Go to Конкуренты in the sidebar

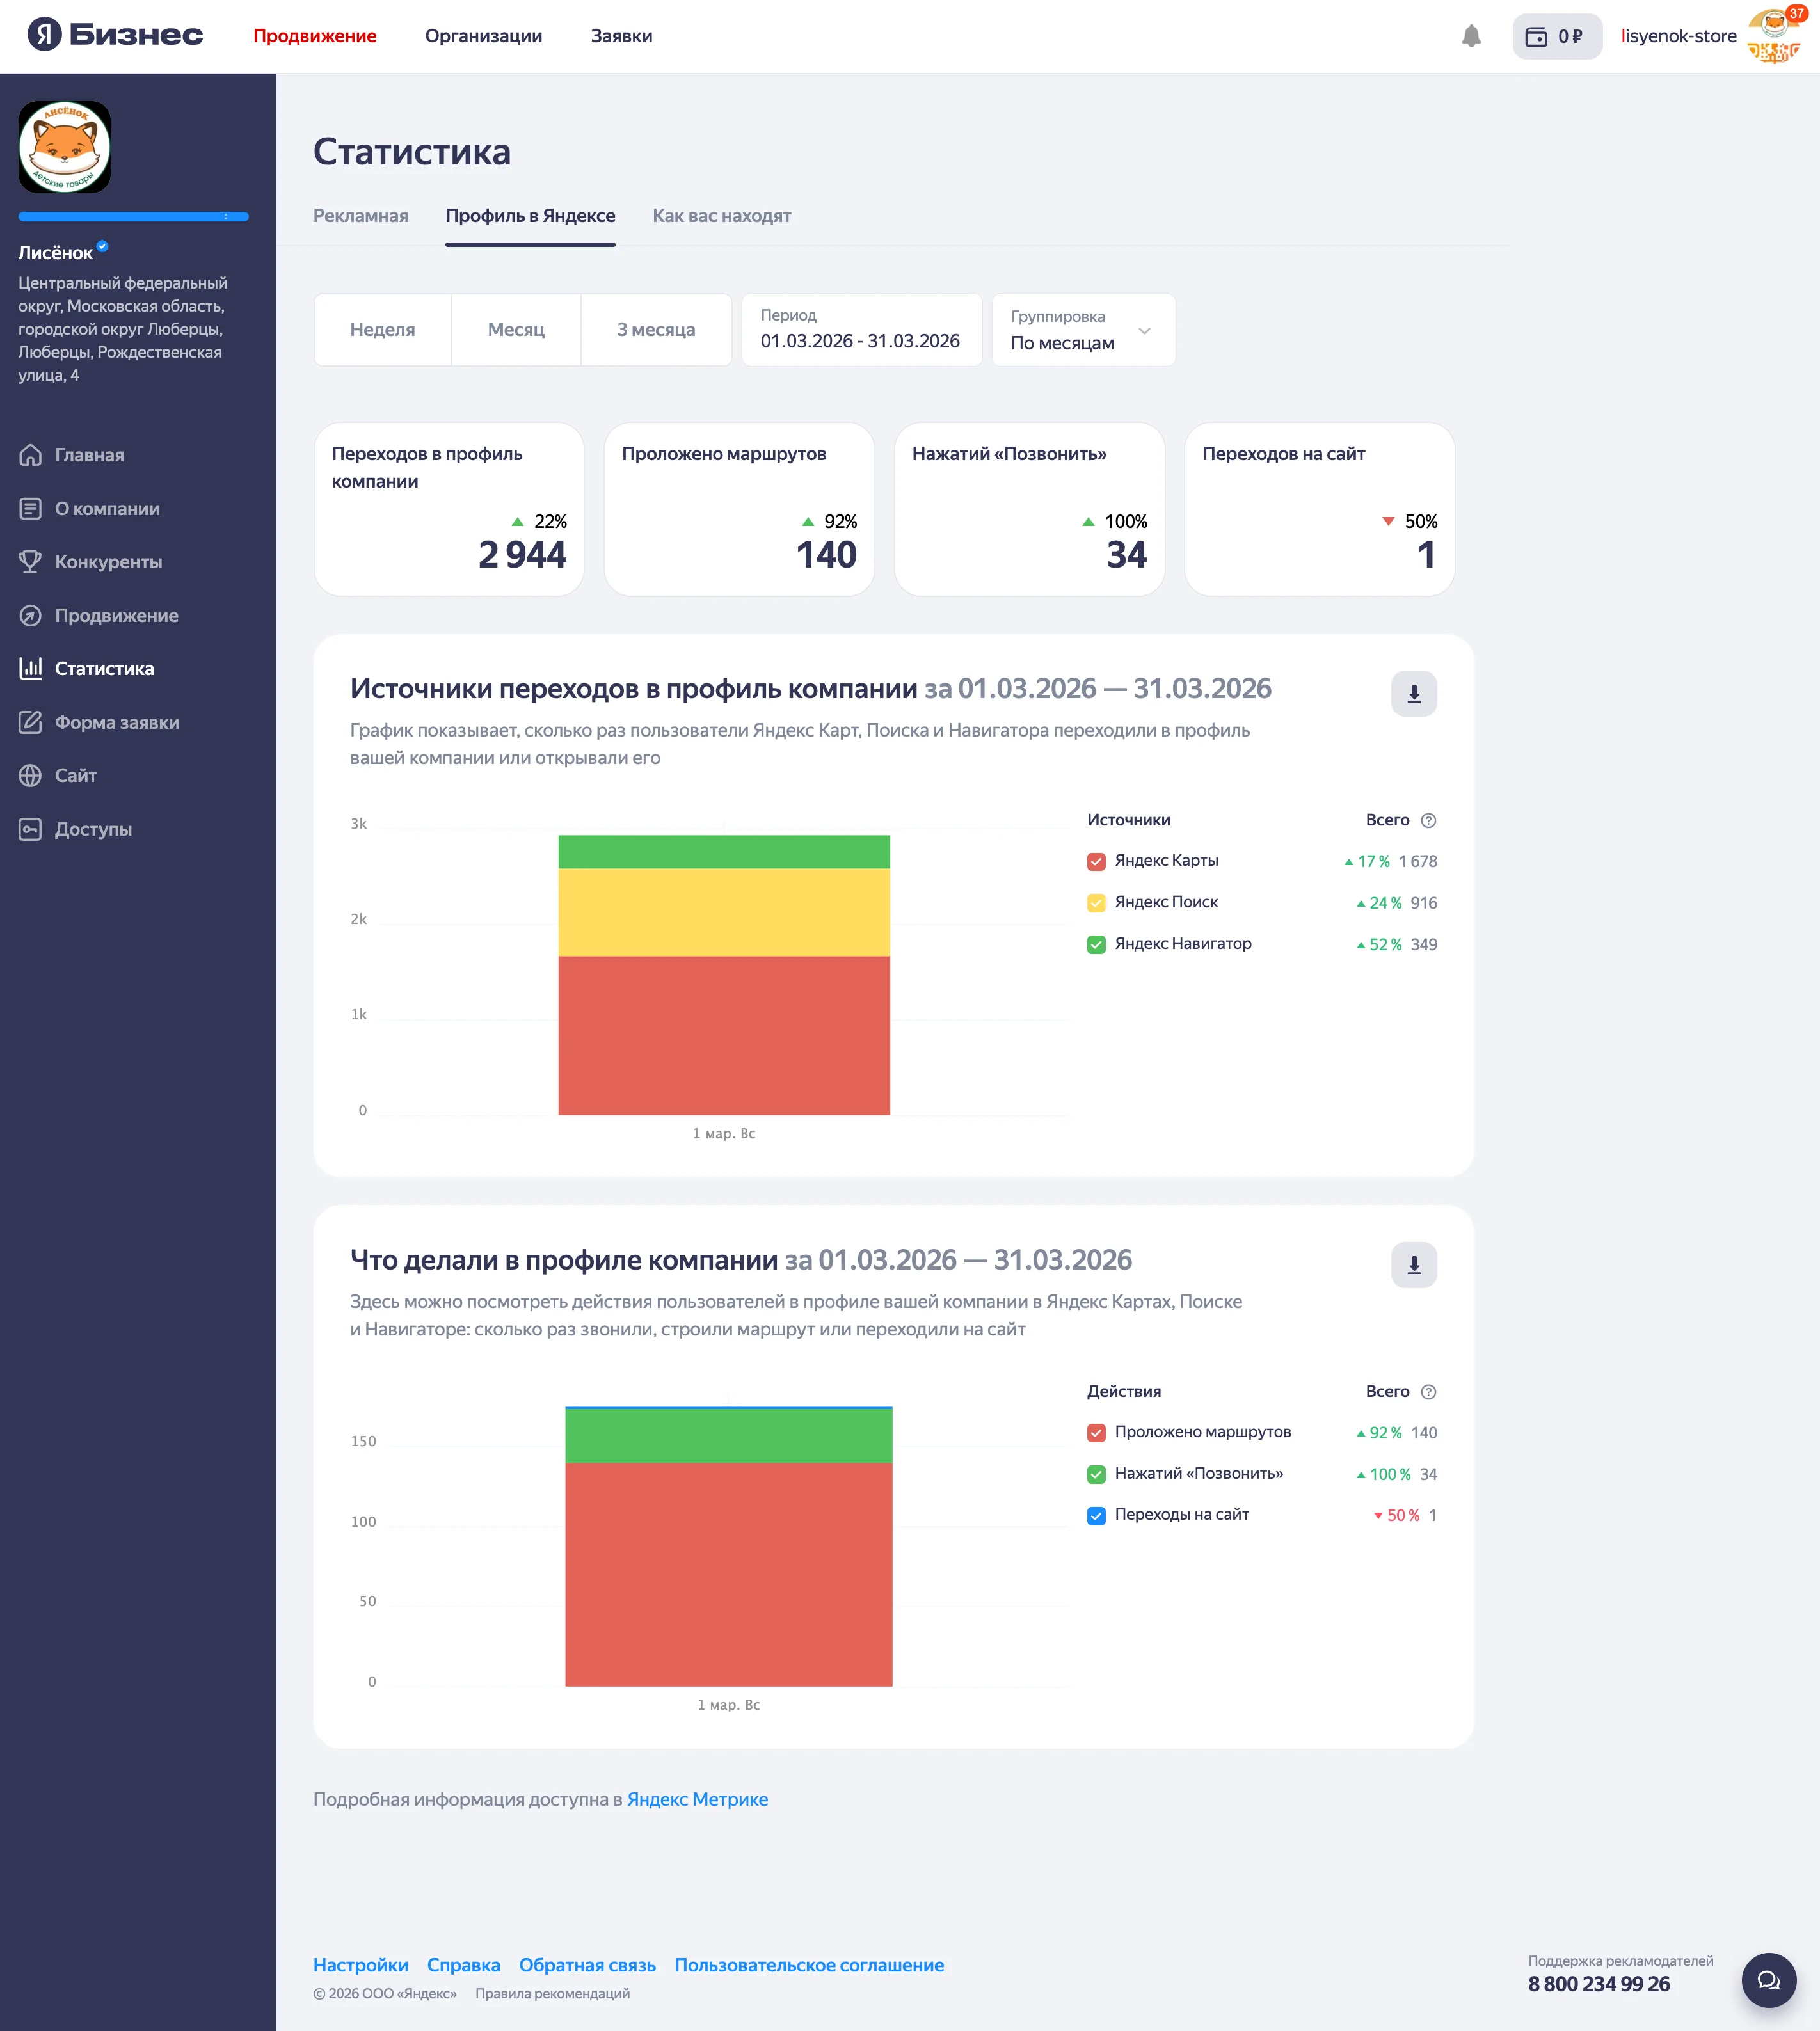(x=108, y=562)
